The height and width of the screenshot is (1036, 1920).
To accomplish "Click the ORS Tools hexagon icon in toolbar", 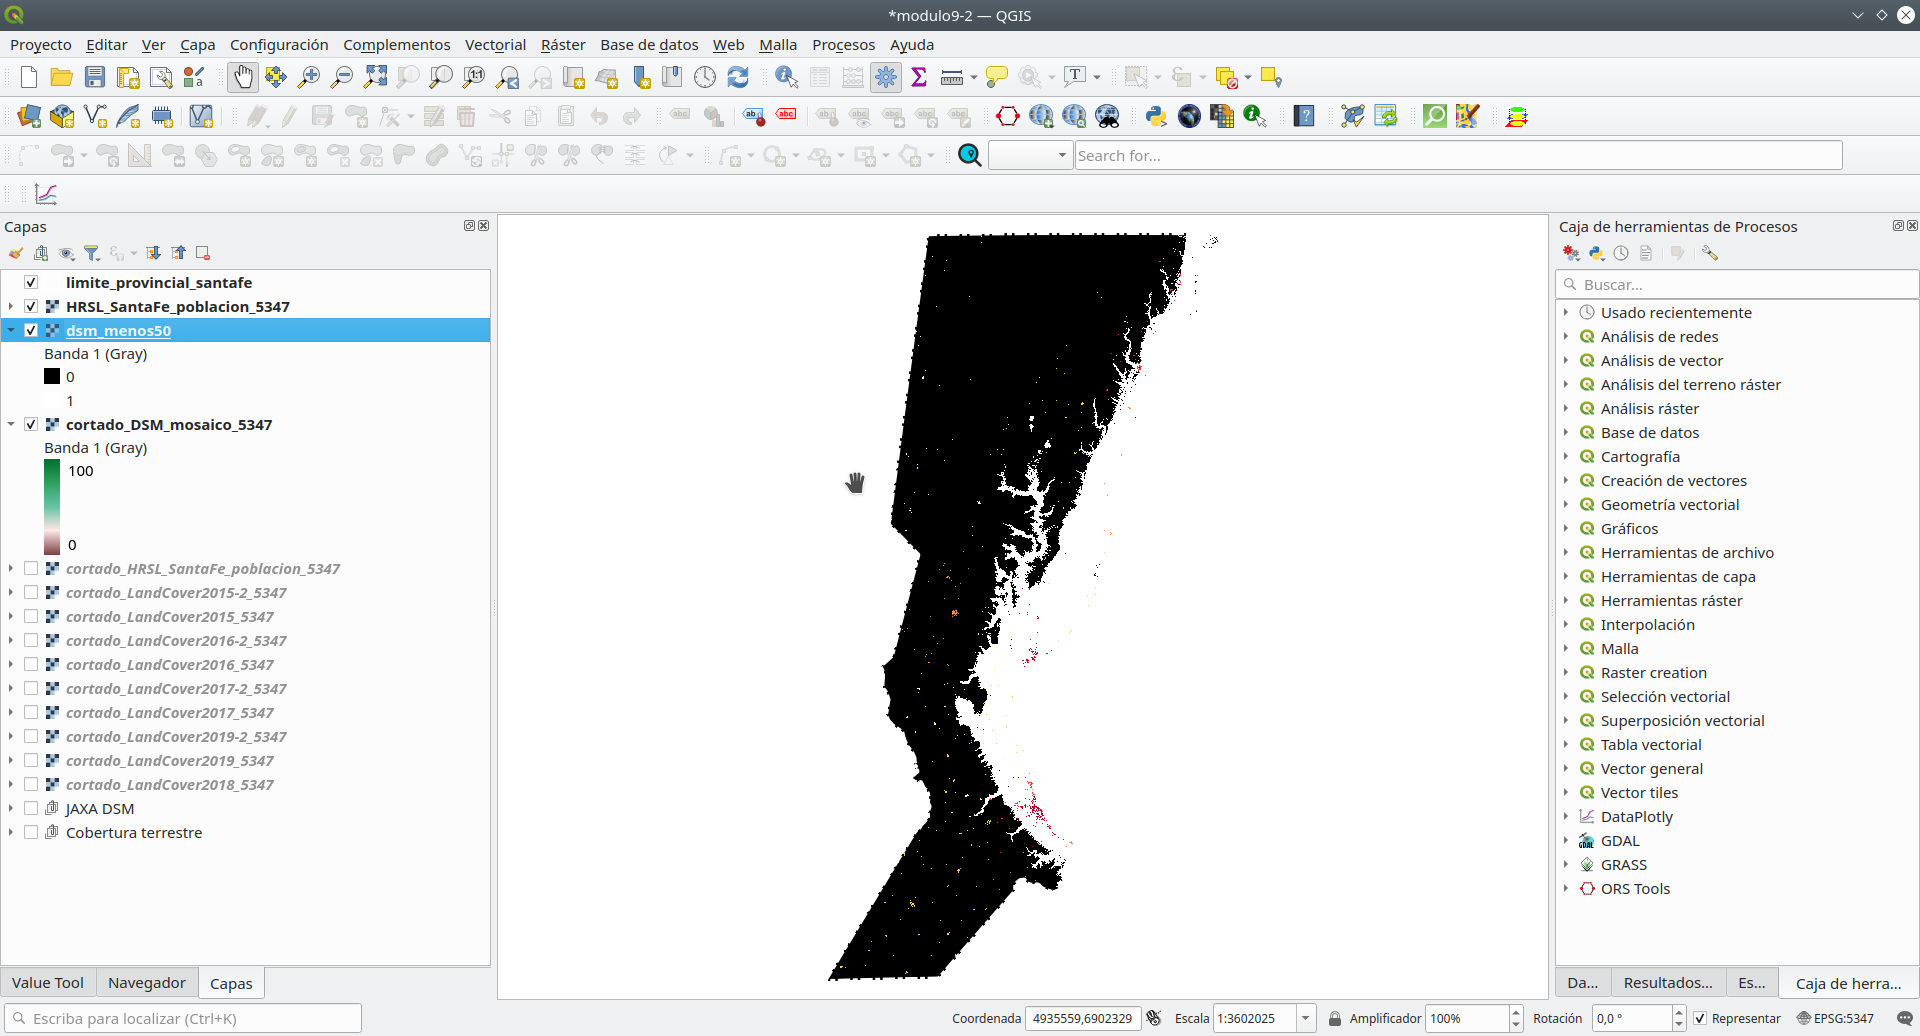I will pos(1008,116).
